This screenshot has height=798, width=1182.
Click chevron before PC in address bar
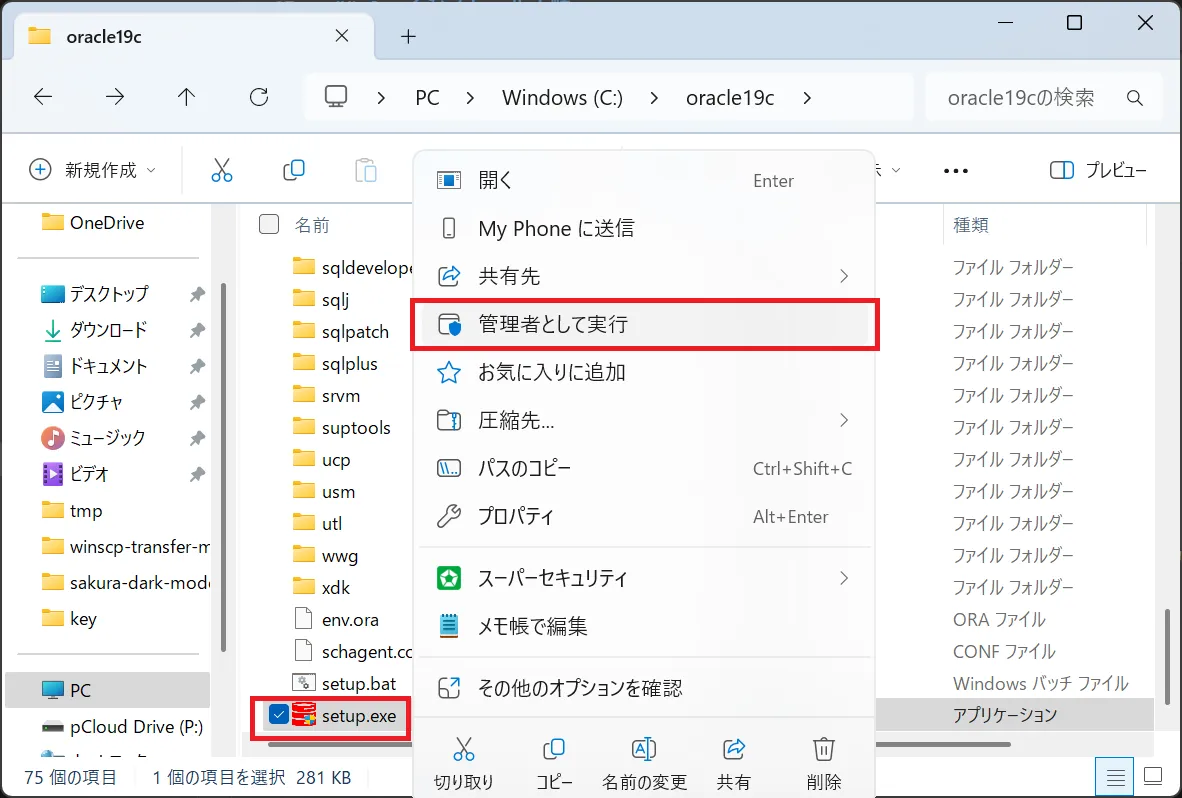click(x=381, y=98)
